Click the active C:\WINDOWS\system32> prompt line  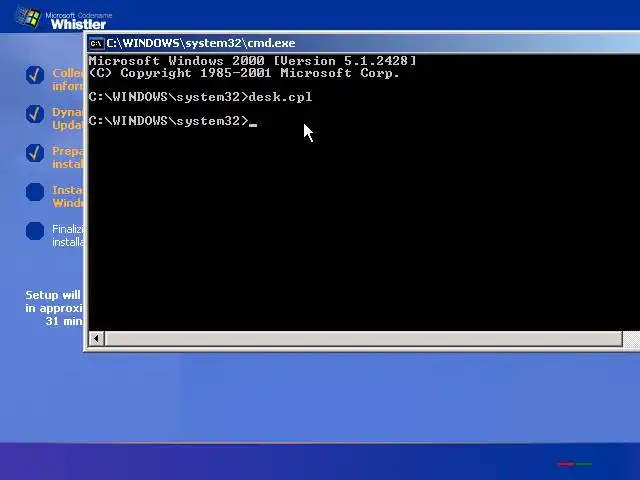point(173,121)
